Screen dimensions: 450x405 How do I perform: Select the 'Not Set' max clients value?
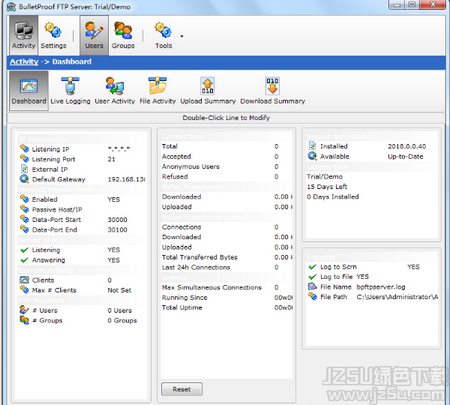click(x=119, y=290)
